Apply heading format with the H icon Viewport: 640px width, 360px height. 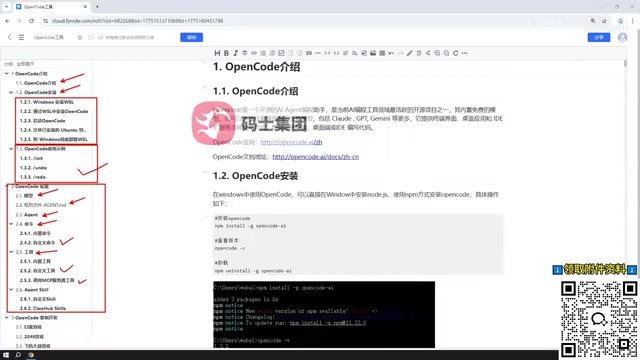point(217,53)
